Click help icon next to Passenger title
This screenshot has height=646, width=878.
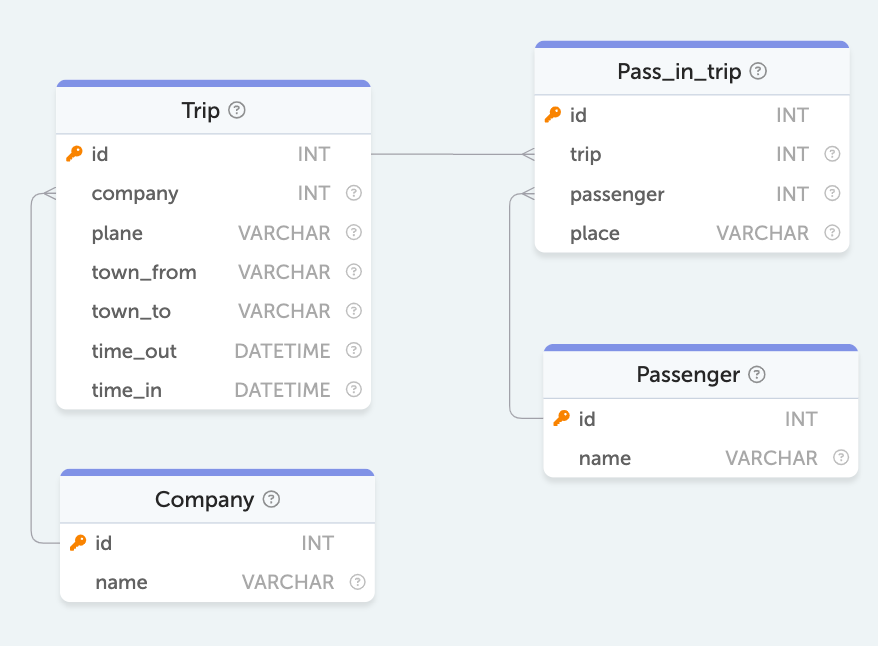(x=757, y=375)
